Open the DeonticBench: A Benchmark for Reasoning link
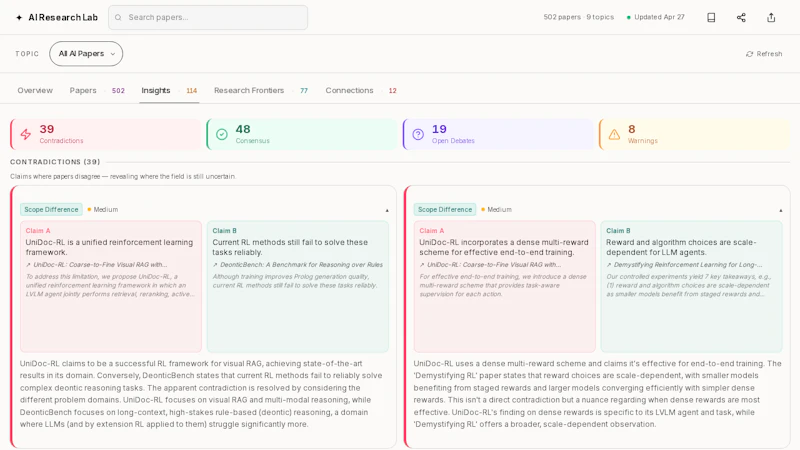Image resolution: width=800 pixels, height=450 pixels. [297, 265]
